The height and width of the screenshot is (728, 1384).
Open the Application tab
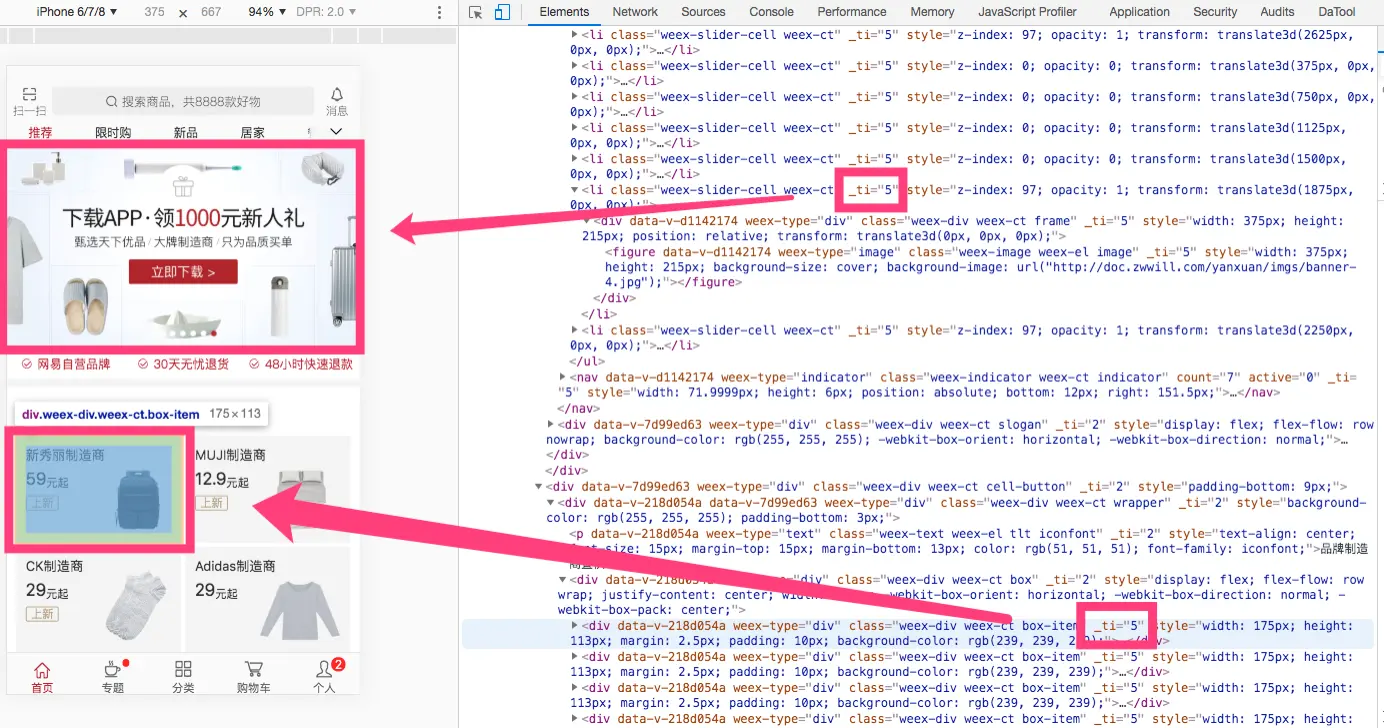point(1139,12)
